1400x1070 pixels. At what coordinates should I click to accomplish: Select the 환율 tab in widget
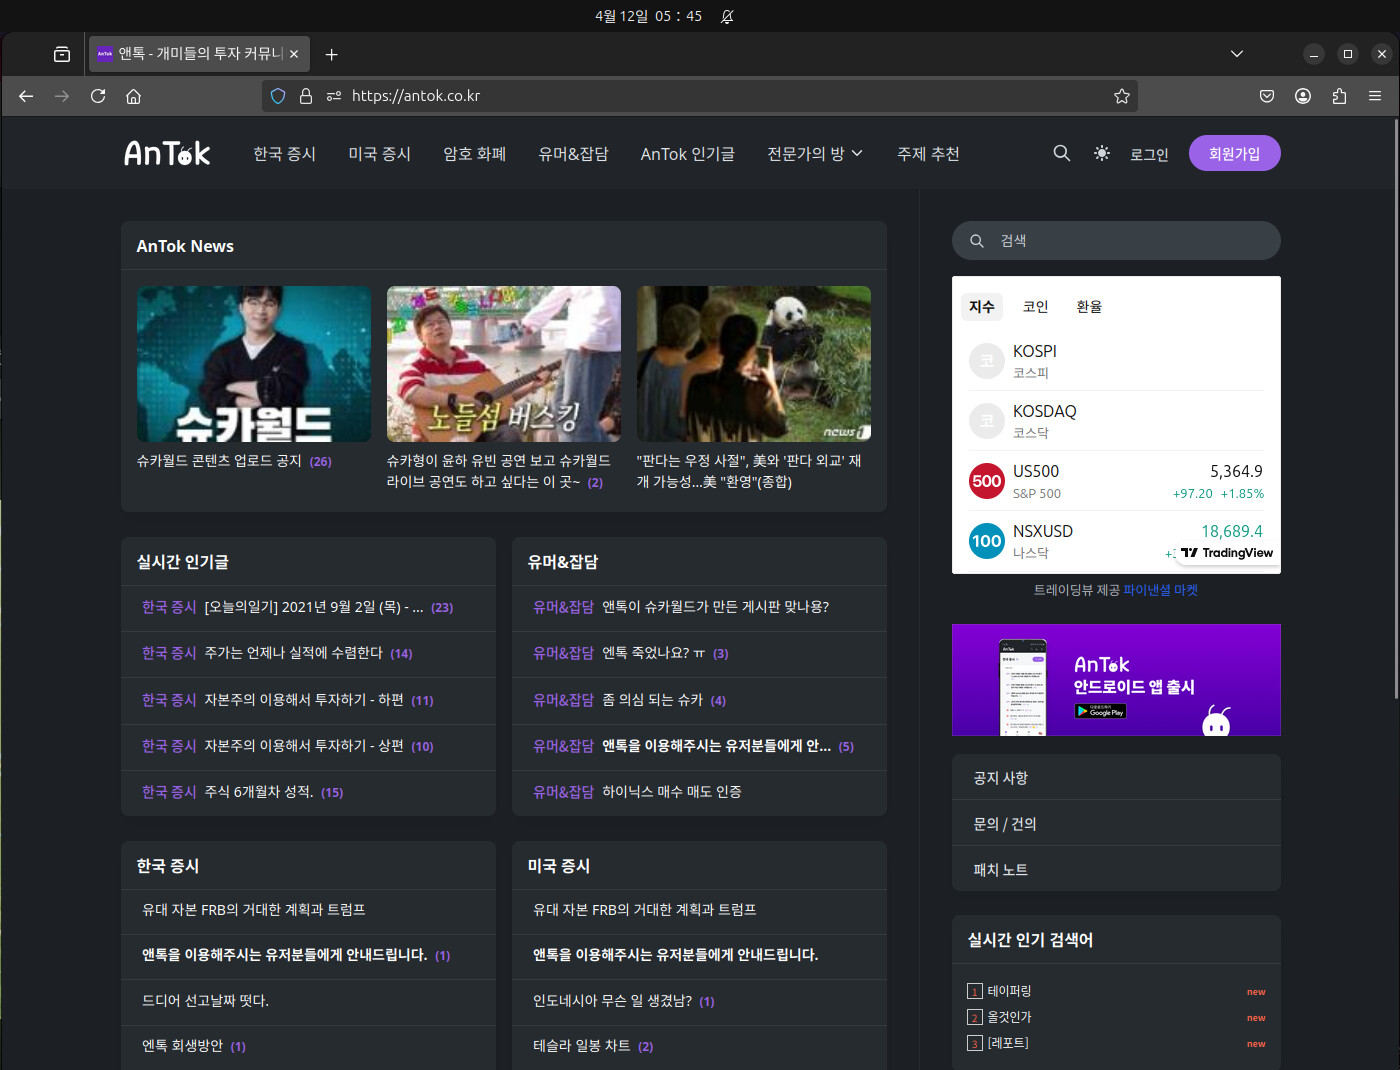(x=1089, y=307)
